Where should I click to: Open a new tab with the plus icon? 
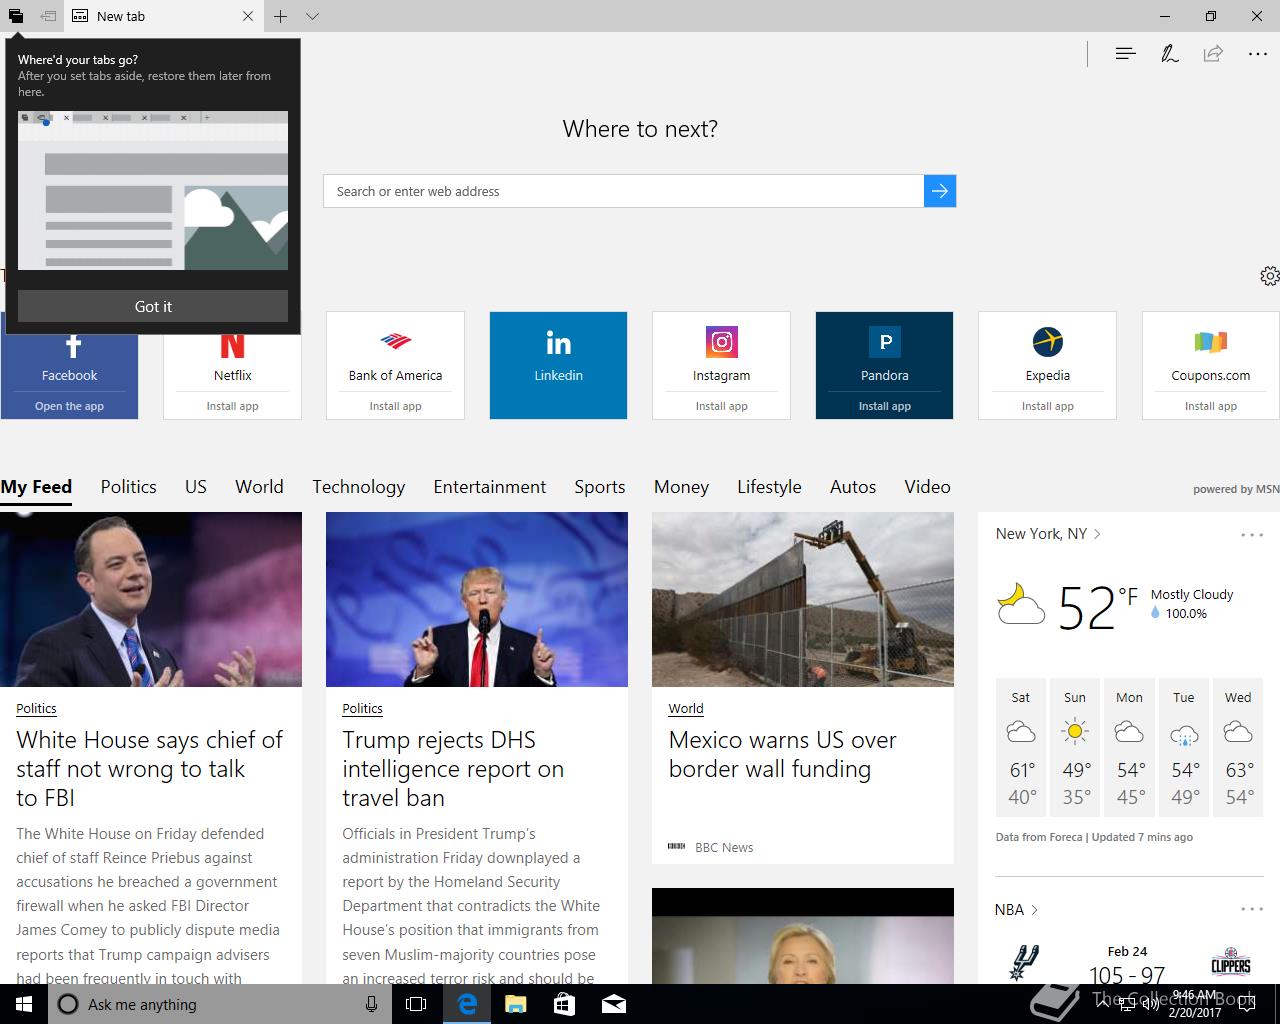click(281, 16)
